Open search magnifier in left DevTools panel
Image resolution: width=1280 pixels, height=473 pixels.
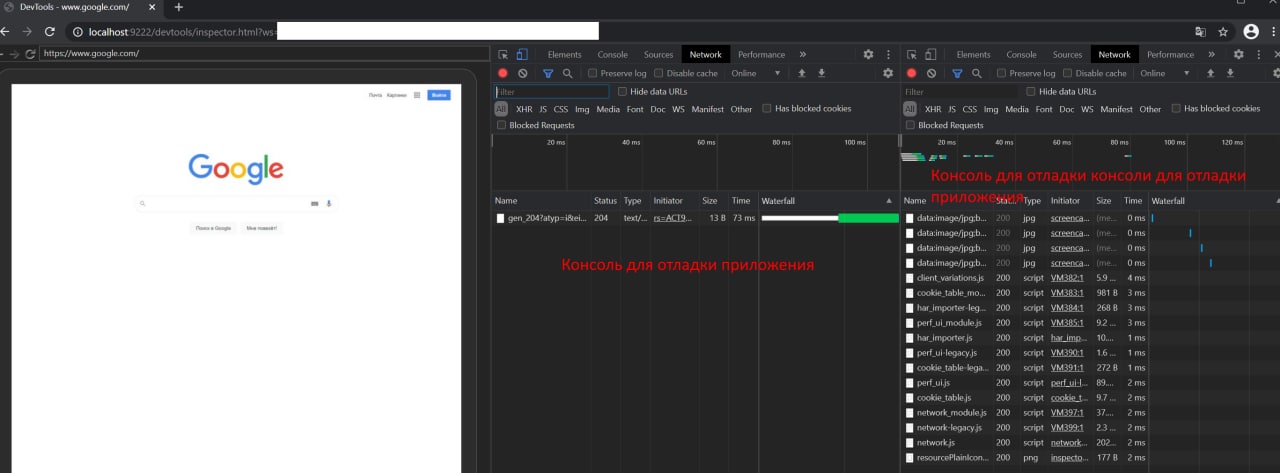point(567,73)
